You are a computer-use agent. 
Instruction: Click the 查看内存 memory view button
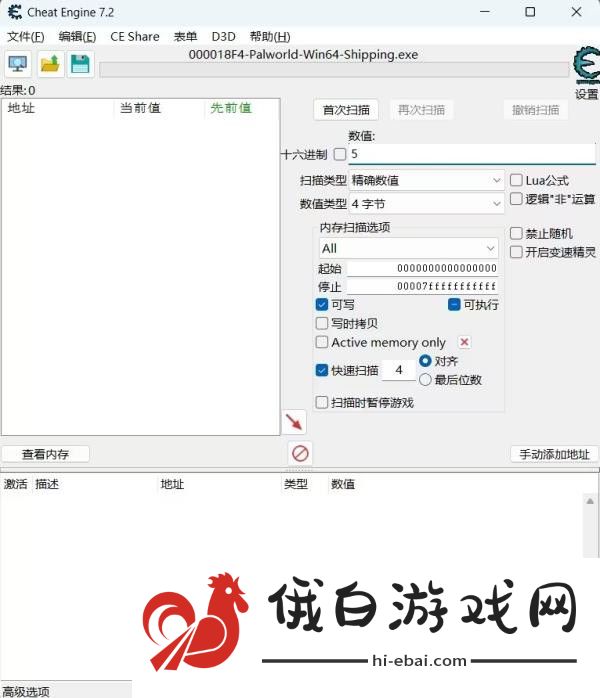click(x=45, y=454)
